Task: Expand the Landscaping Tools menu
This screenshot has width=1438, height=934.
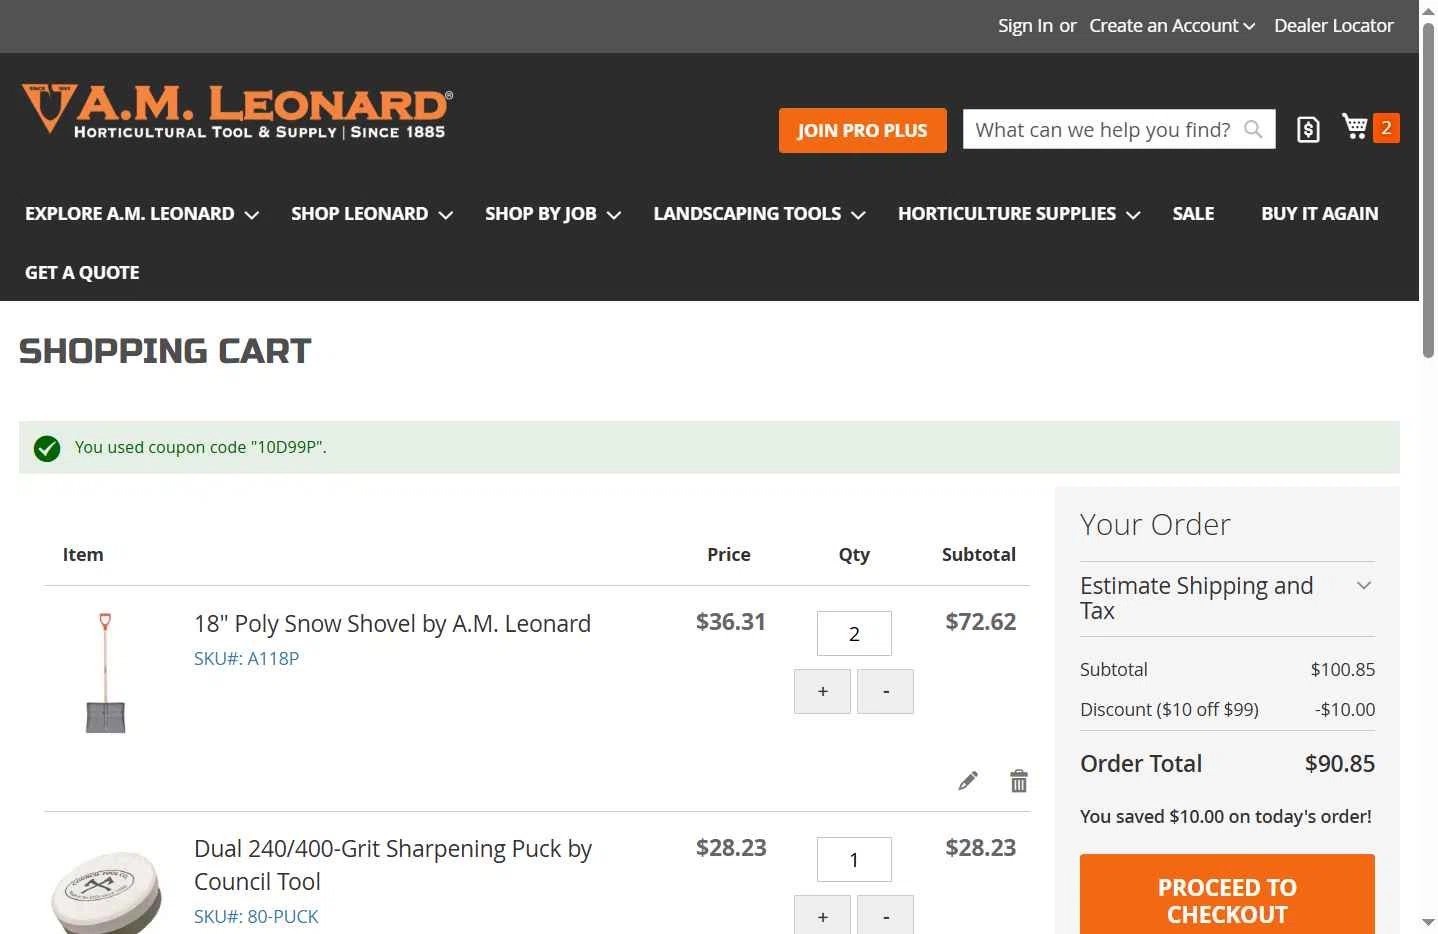Action: 759,214
